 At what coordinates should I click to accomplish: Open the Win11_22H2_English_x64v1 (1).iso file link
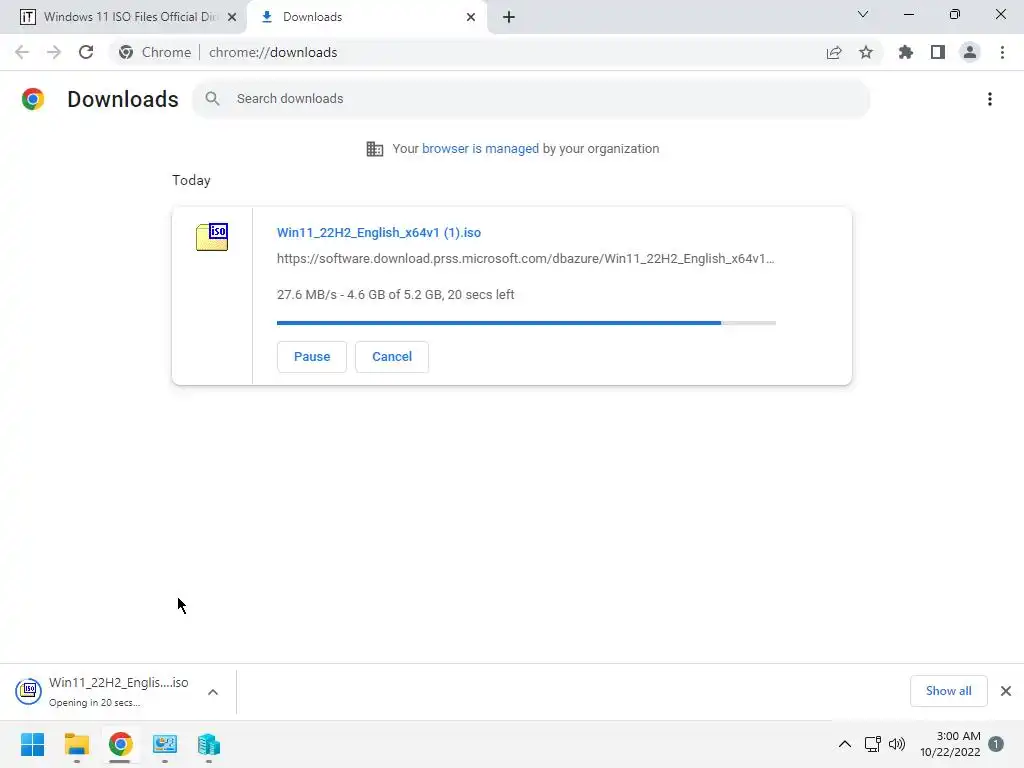tap(379, 232)
